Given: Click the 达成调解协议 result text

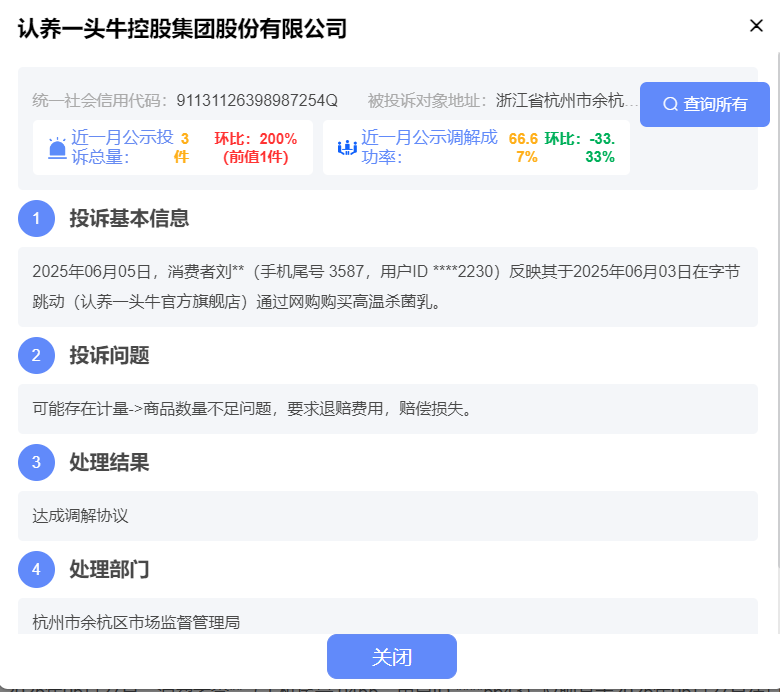Looking at the screenshot, I should (x=81, y=516).
